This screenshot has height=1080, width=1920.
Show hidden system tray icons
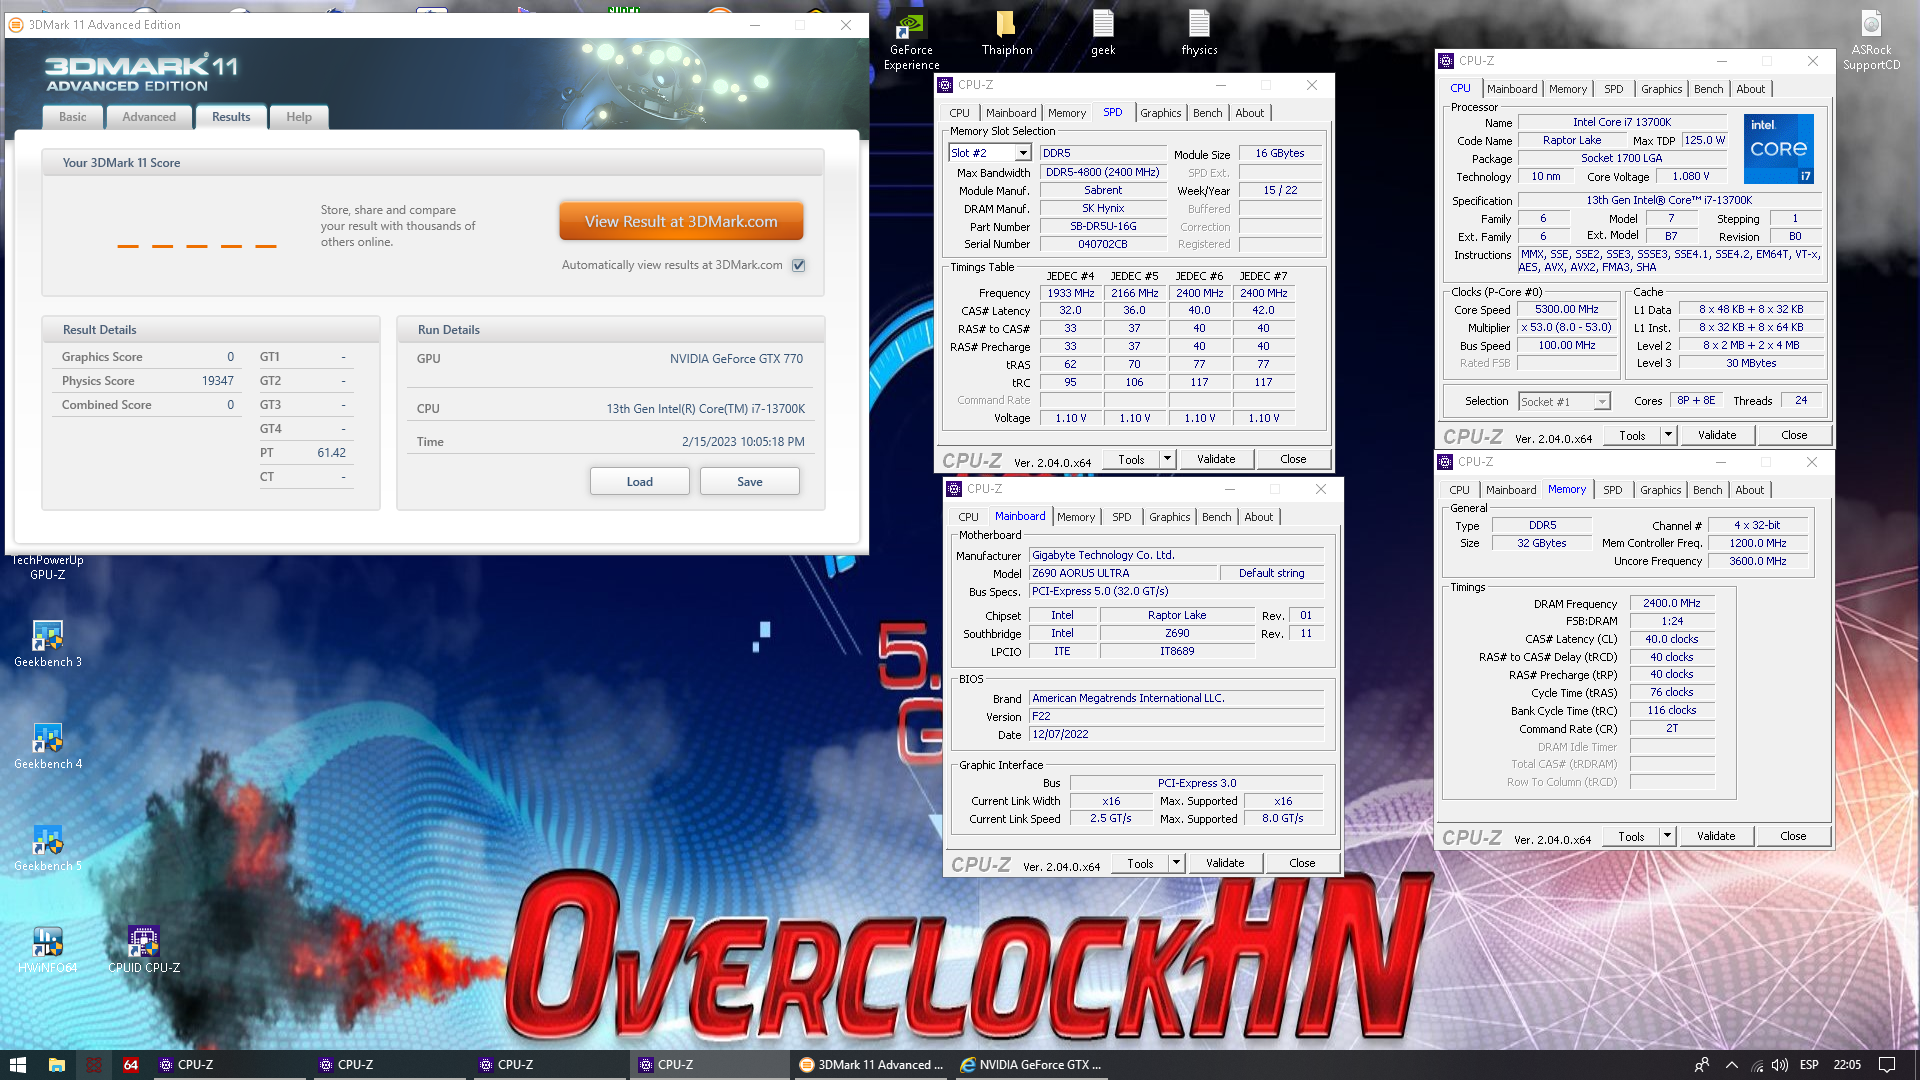click(1731, 1065)
